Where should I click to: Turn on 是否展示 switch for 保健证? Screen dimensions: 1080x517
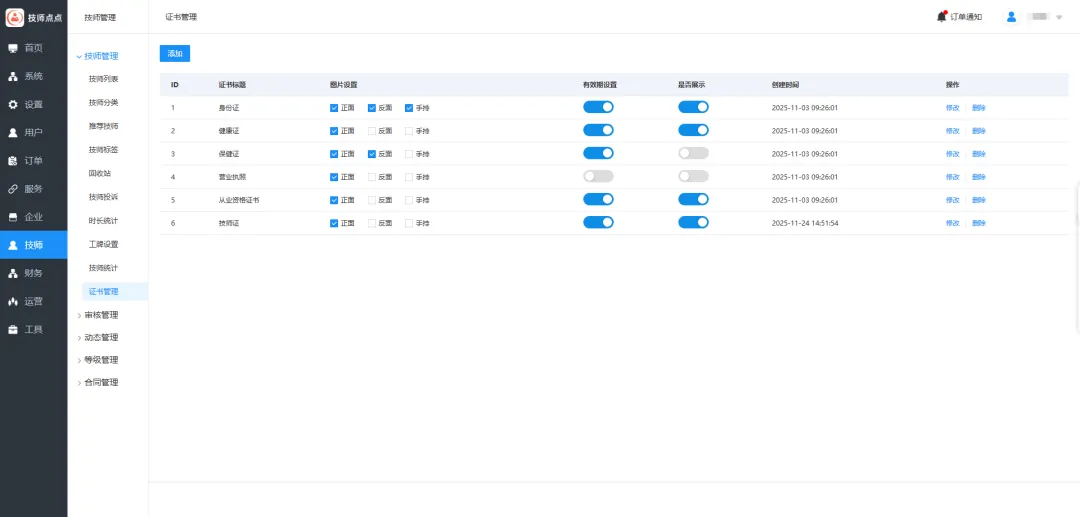(693, 153)
